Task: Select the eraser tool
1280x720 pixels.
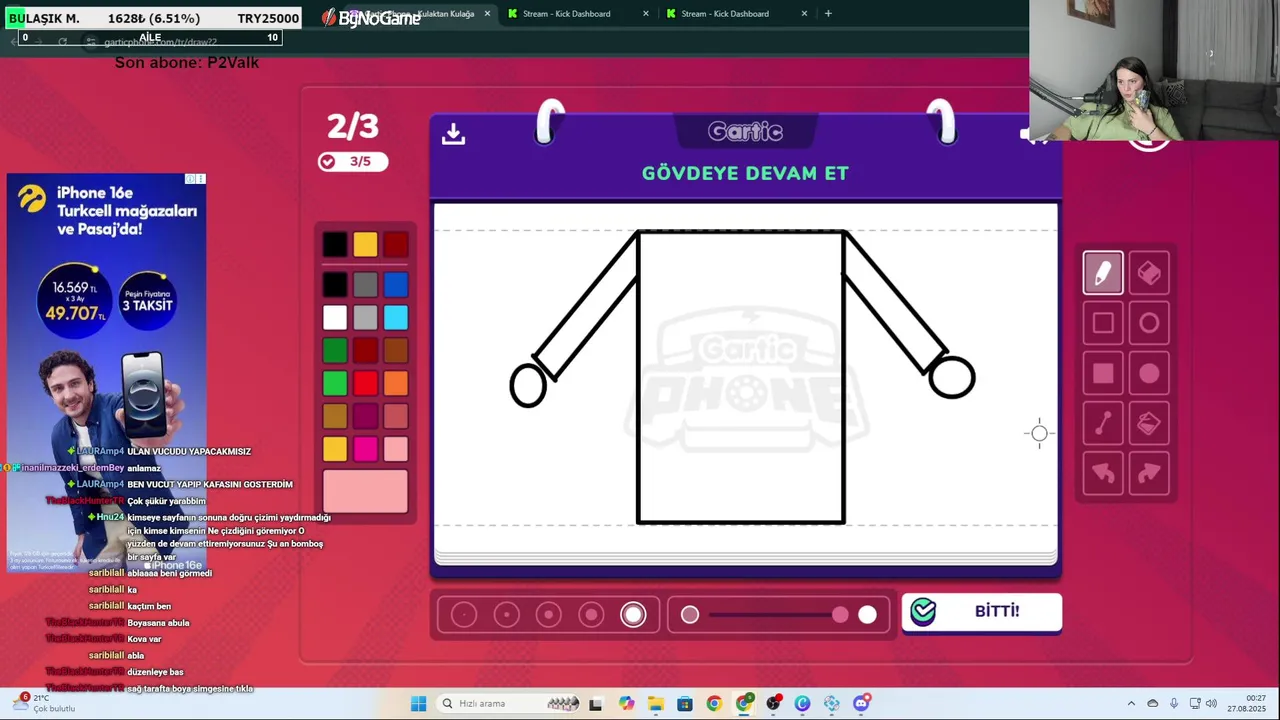Action: [1149, 273]
